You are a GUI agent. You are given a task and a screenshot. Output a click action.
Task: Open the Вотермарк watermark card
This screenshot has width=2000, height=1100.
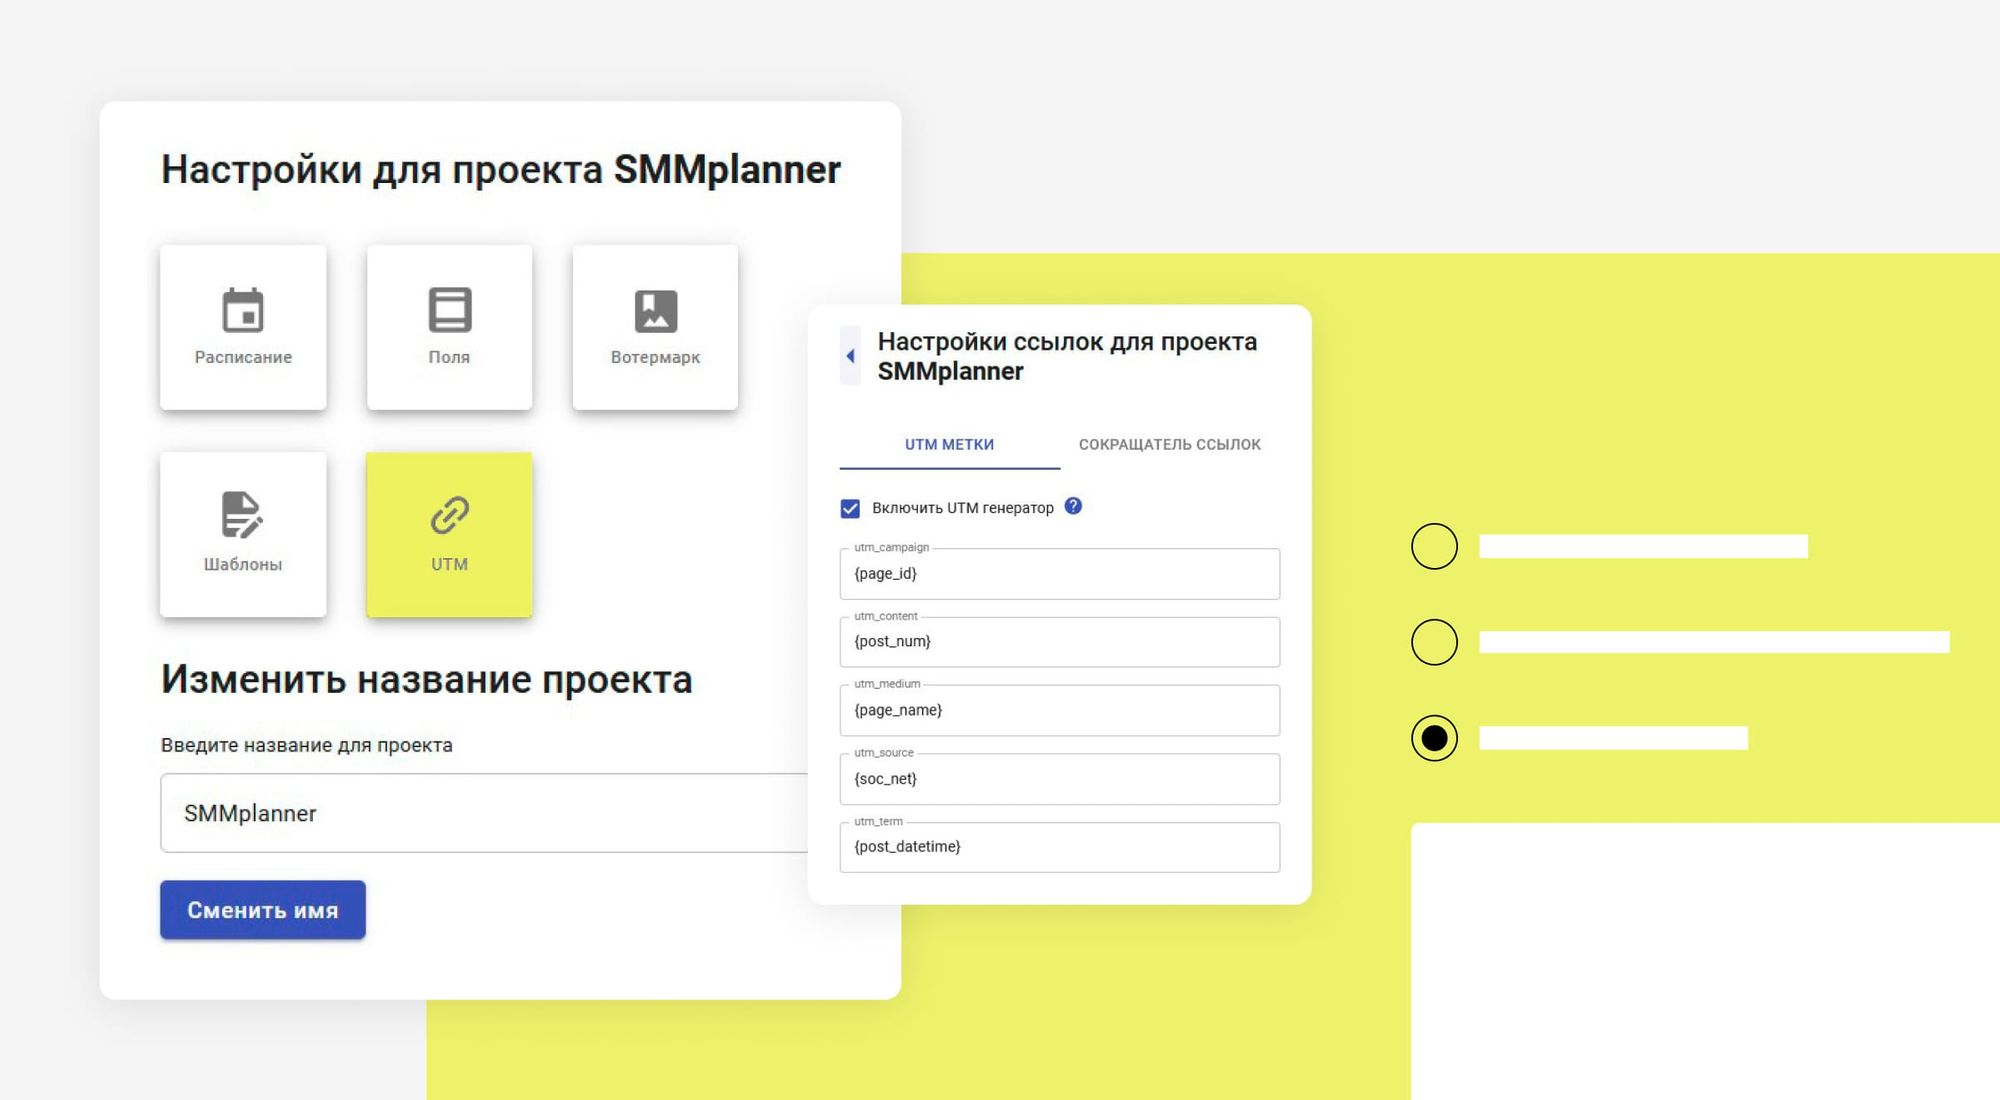tap(655, 327)
